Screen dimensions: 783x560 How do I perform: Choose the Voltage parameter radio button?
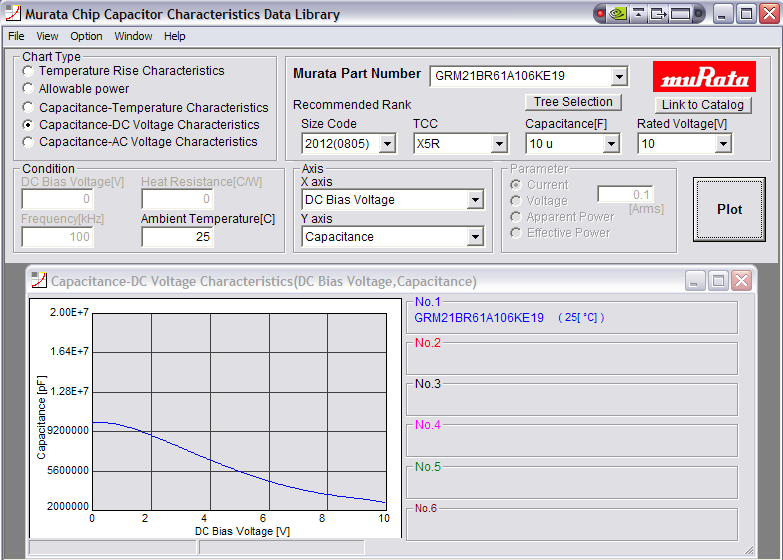516,201
